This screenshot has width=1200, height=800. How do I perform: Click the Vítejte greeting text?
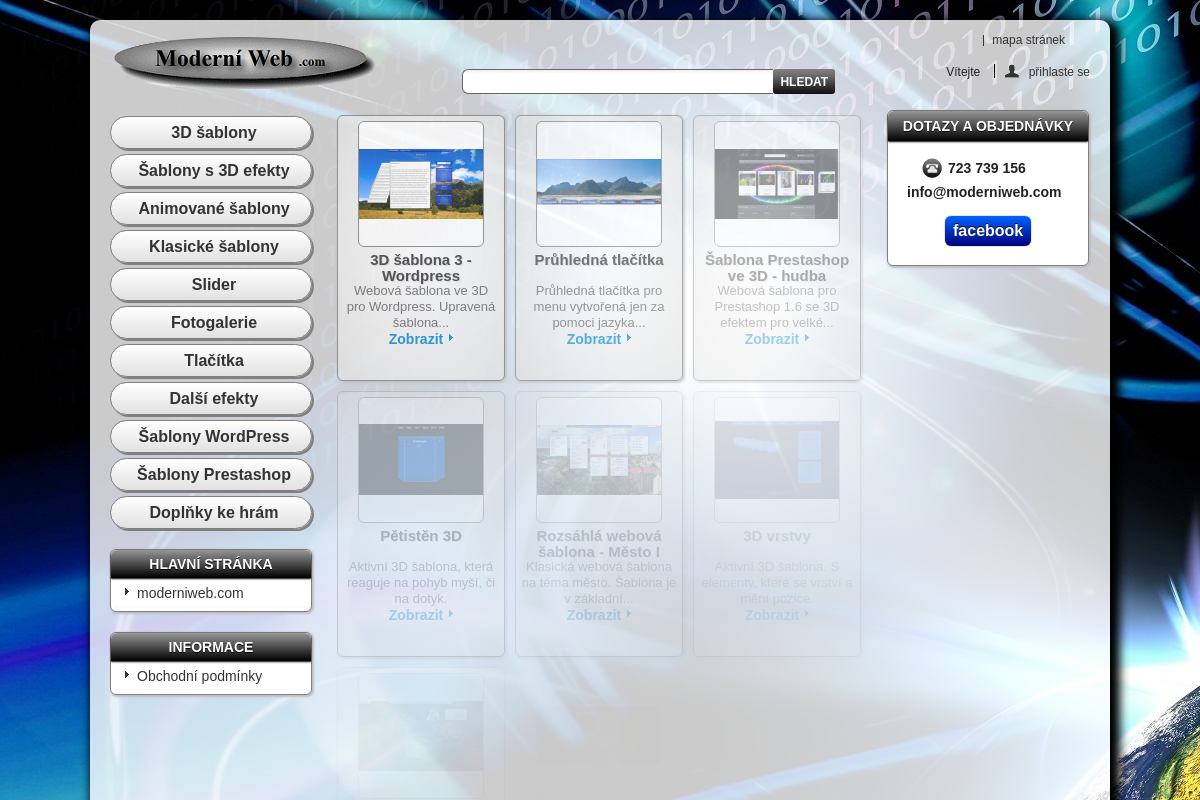coord(963,72)
